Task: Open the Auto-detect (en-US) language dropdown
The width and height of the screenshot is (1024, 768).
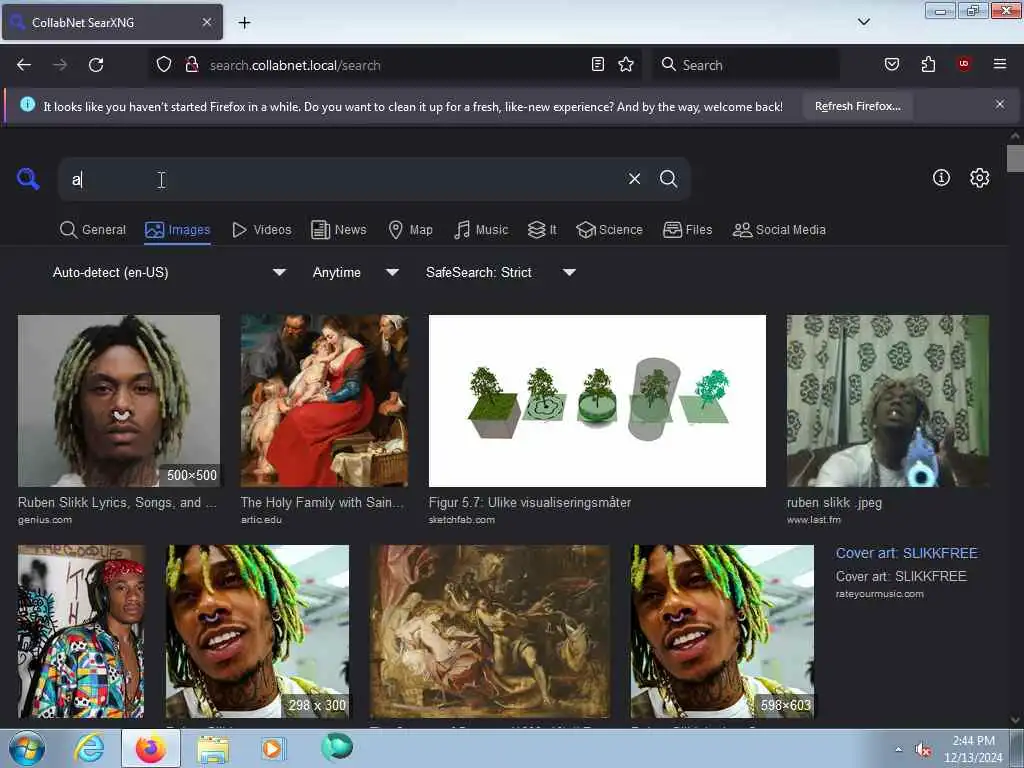Action: coord(169,272)
